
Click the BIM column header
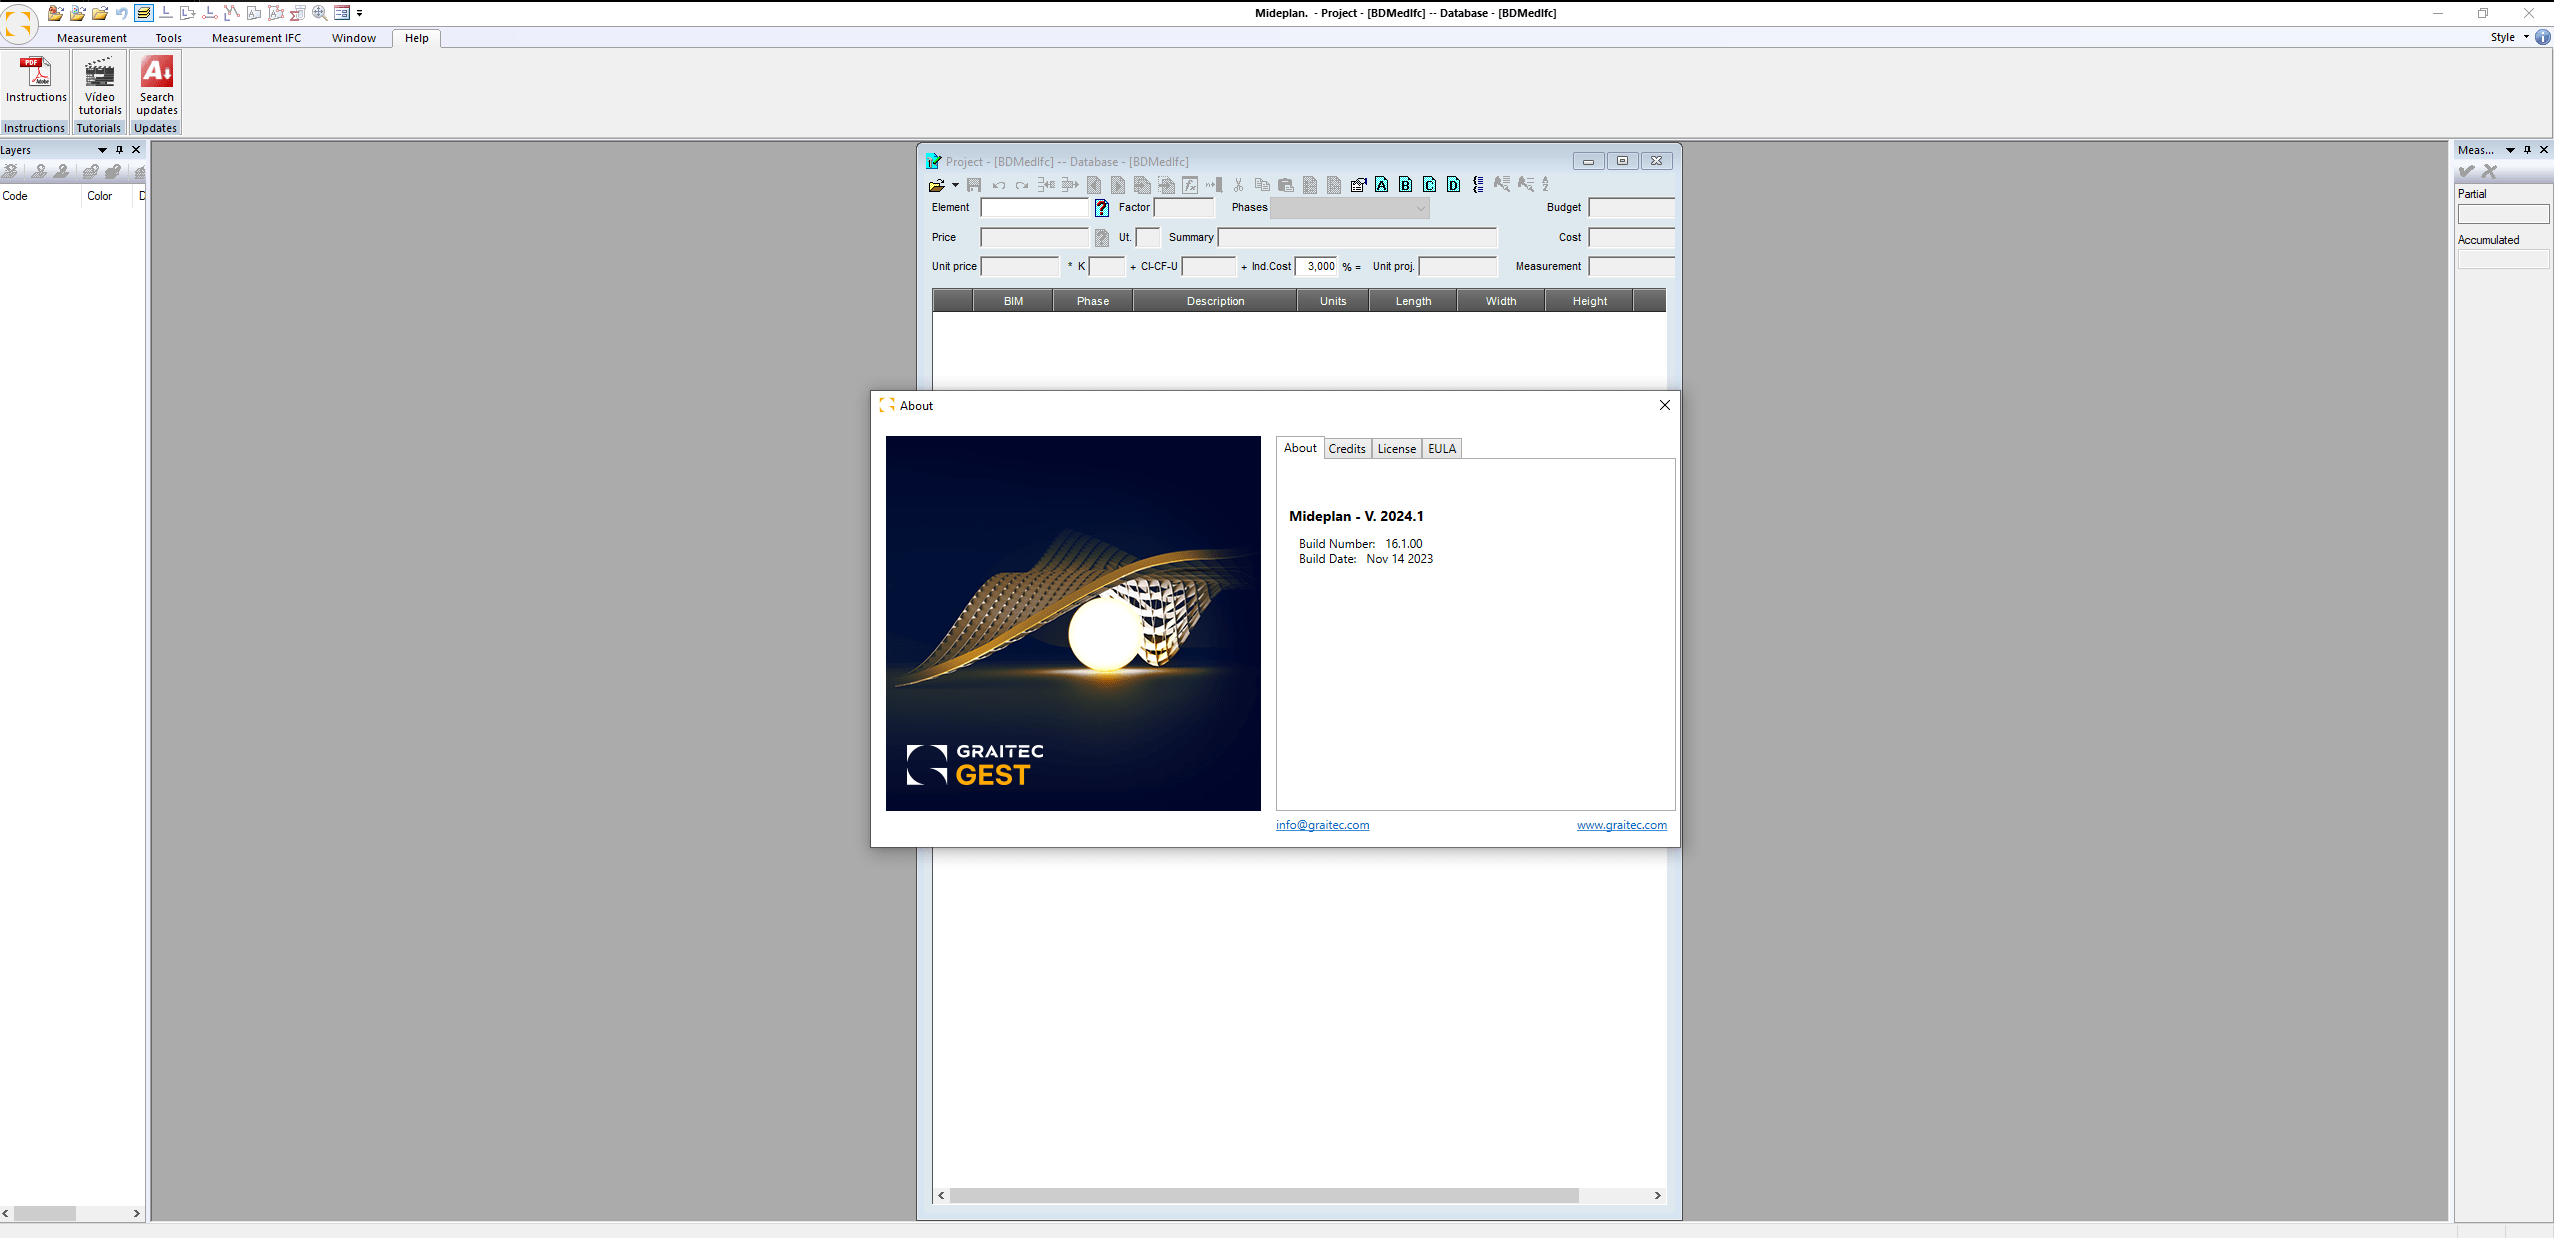tap(1013, 301)
